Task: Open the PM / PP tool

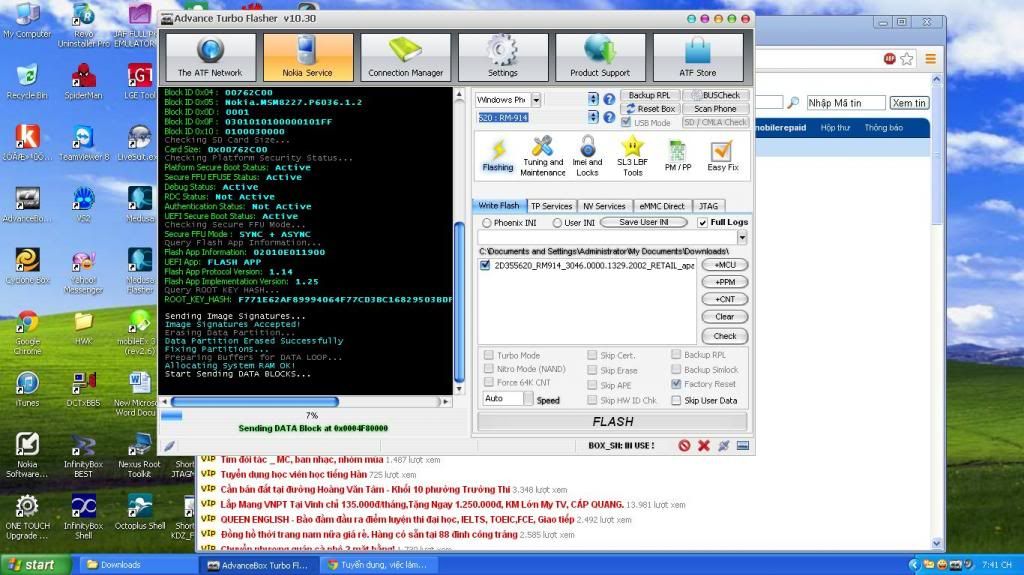Action: tap(678, 156)
